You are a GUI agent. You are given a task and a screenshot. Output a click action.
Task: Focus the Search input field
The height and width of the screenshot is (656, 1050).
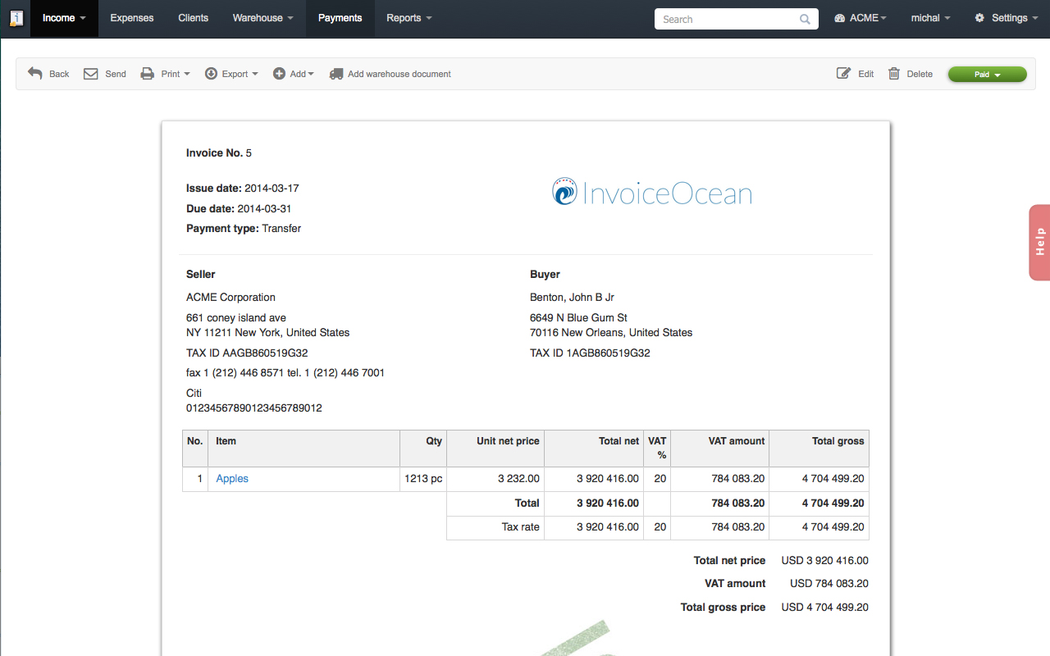tap(727, 19)
